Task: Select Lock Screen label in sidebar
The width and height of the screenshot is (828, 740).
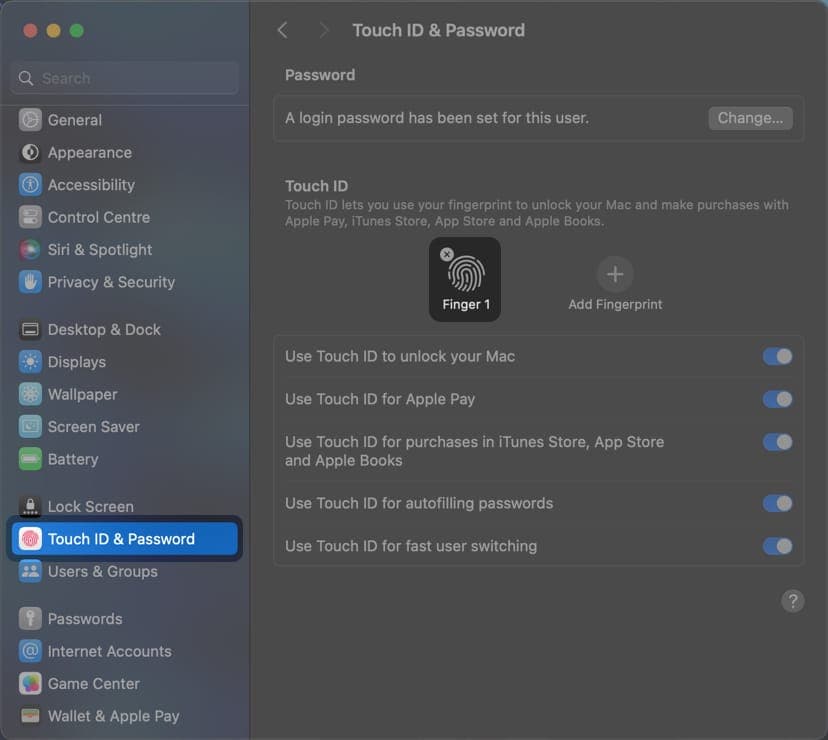Action: click(91, 507)
